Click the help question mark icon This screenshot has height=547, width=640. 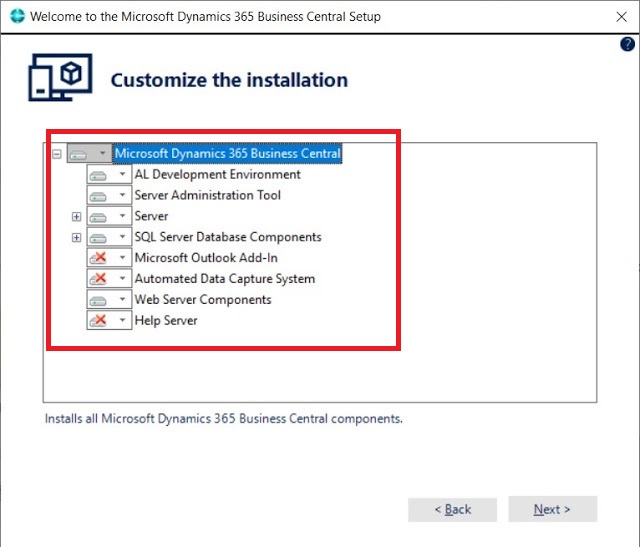(628, 44)
